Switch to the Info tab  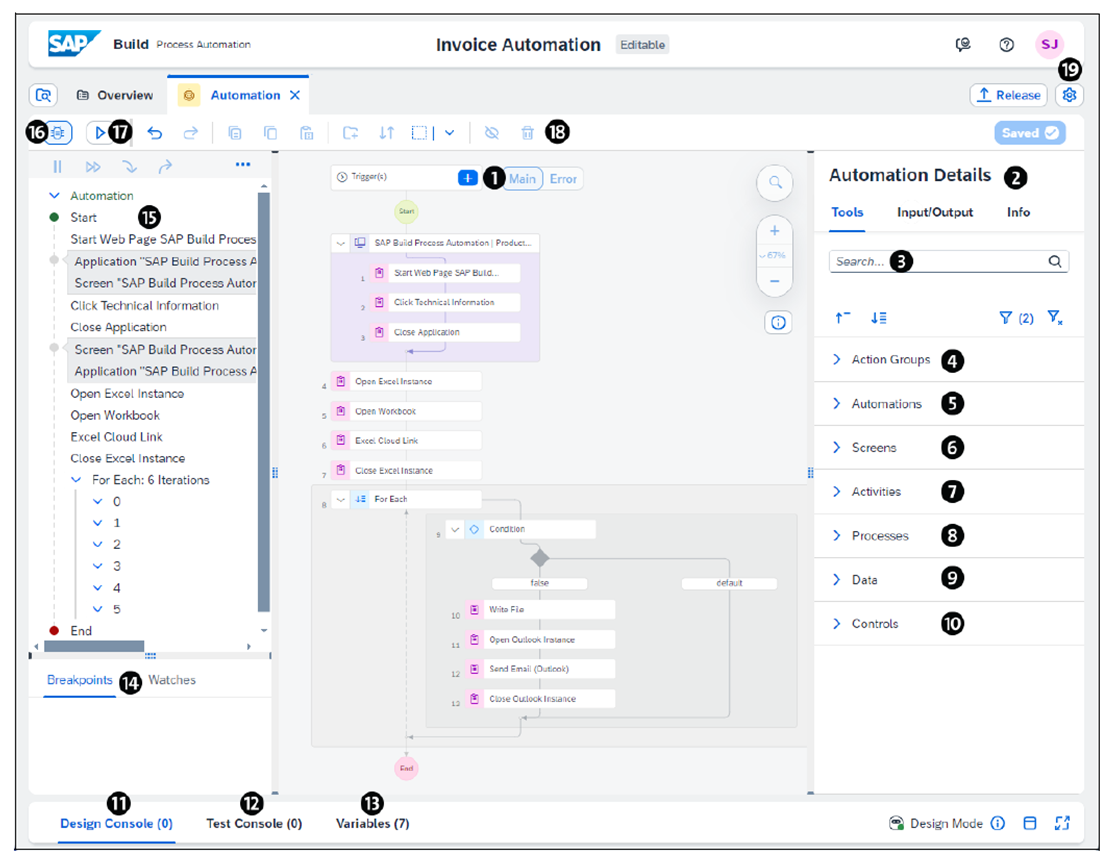[x=1018, y=212]
